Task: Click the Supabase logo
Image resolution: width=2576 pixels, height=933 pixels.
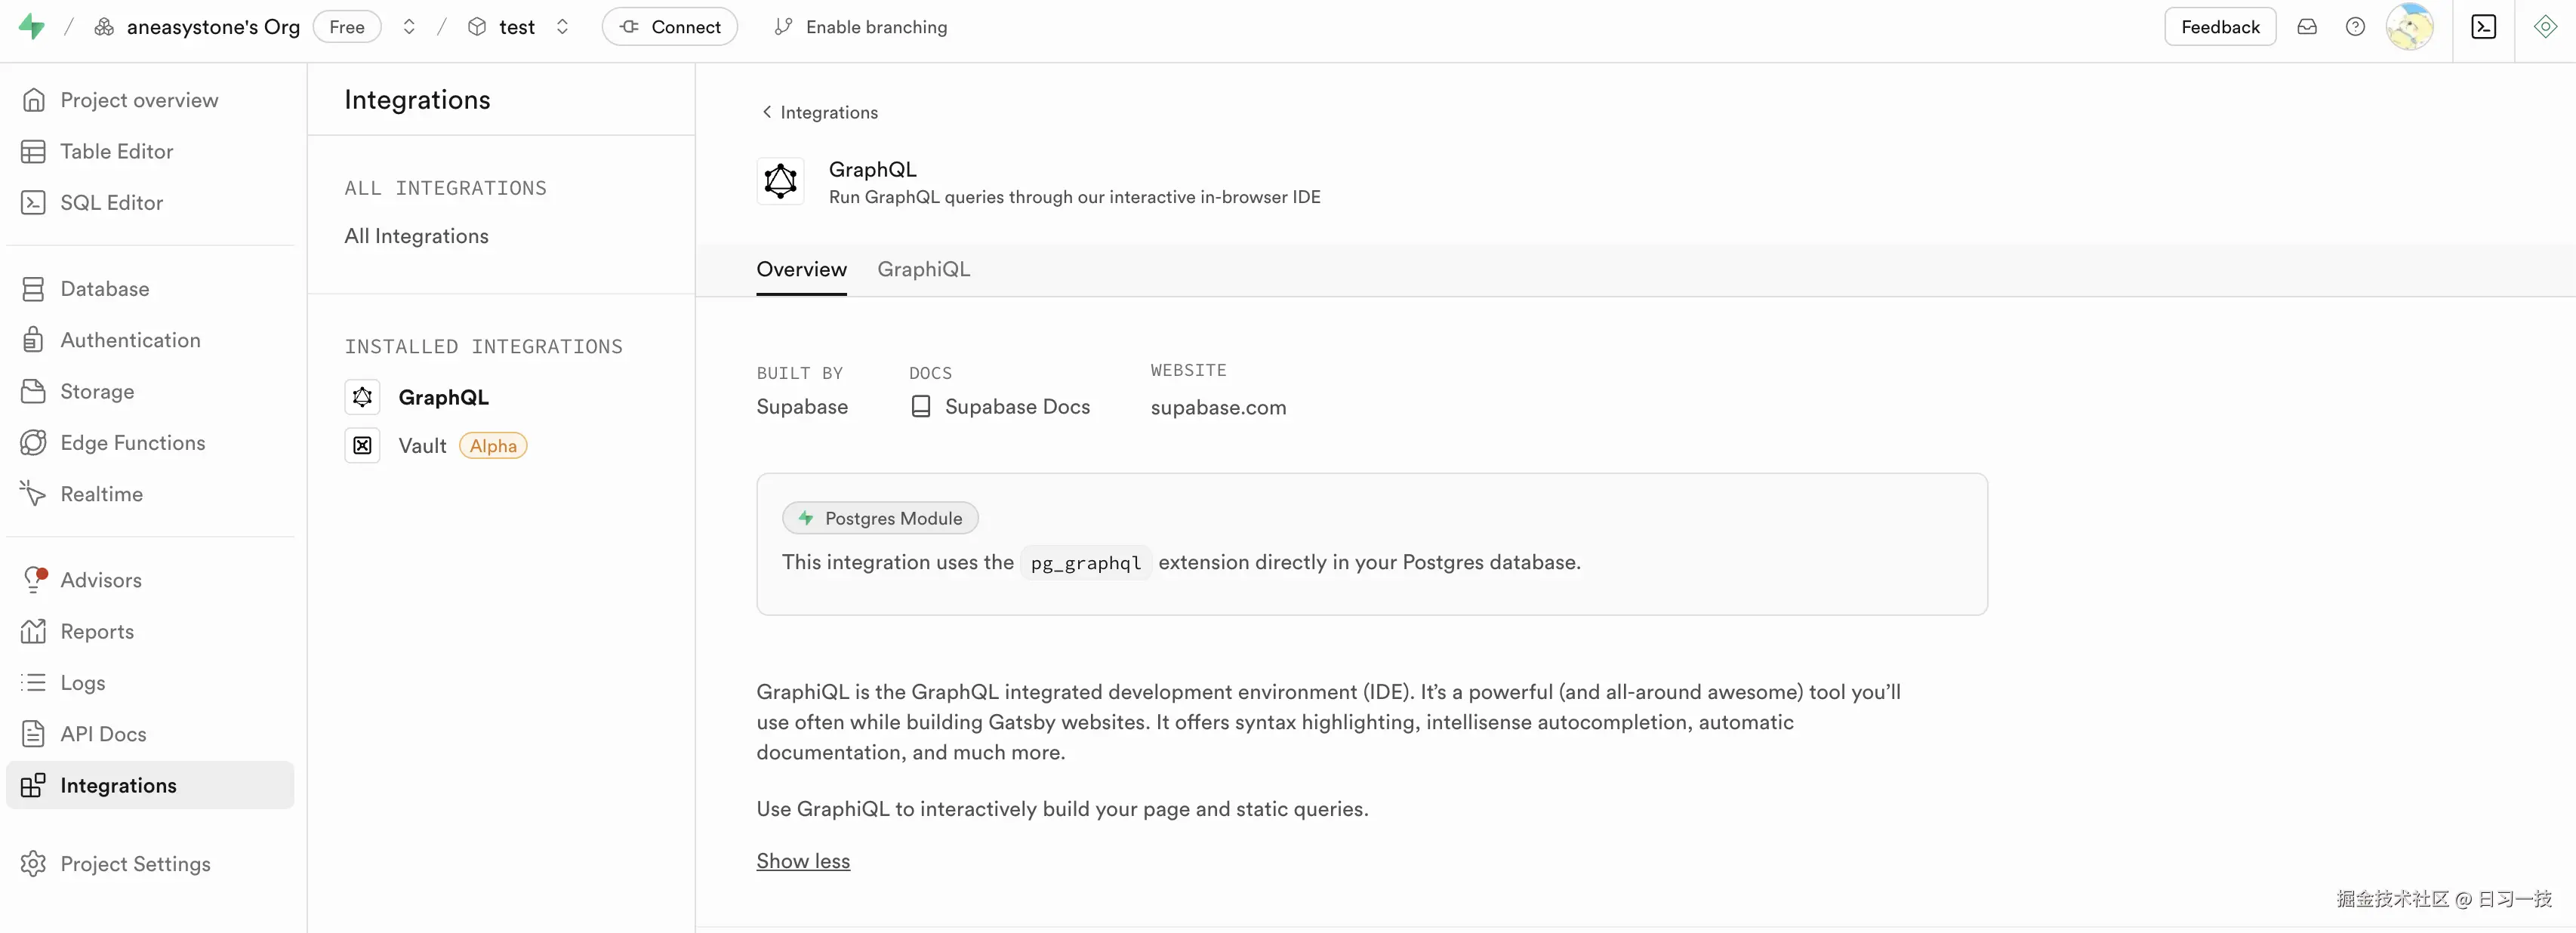Action: 31,26
